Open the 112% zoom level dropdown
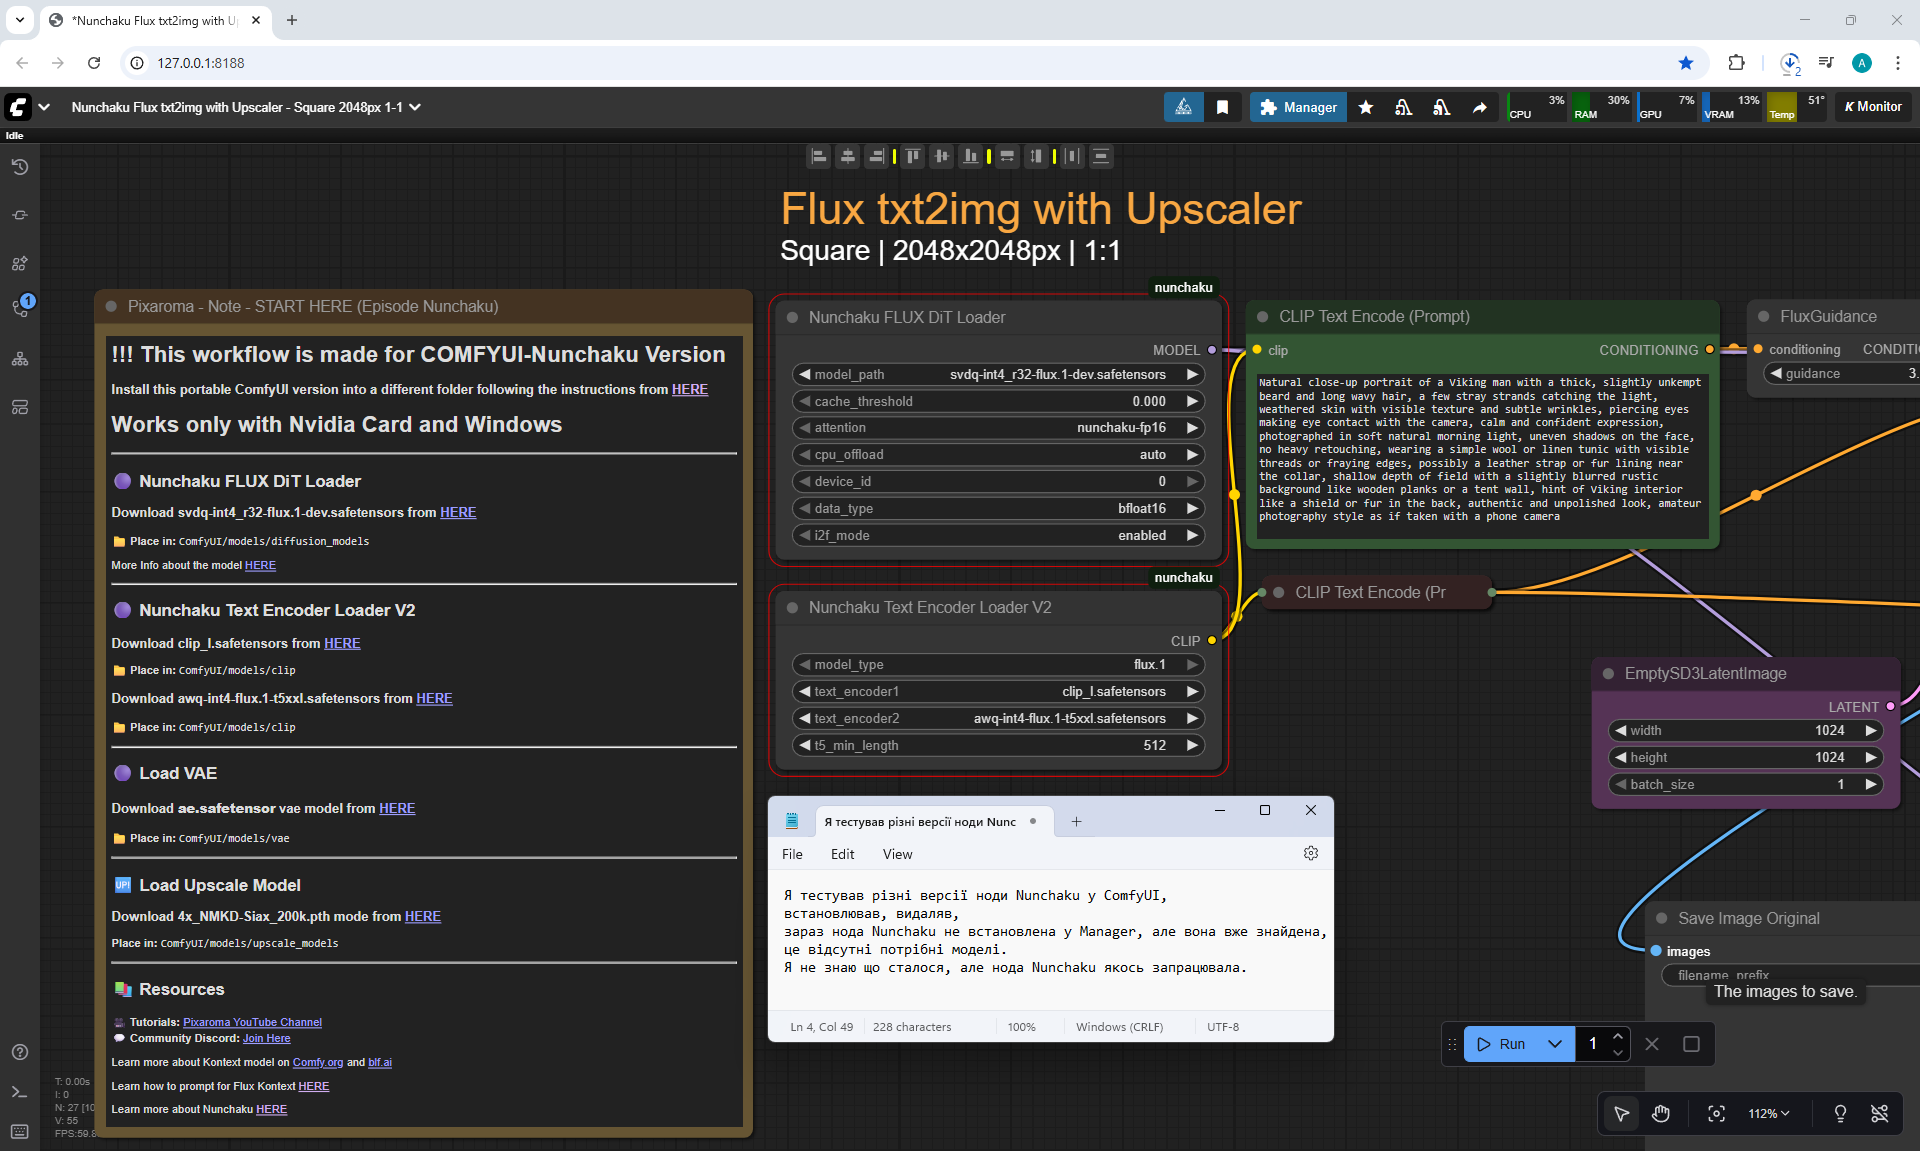 pyautogui.click(x=1768, y=1113)
